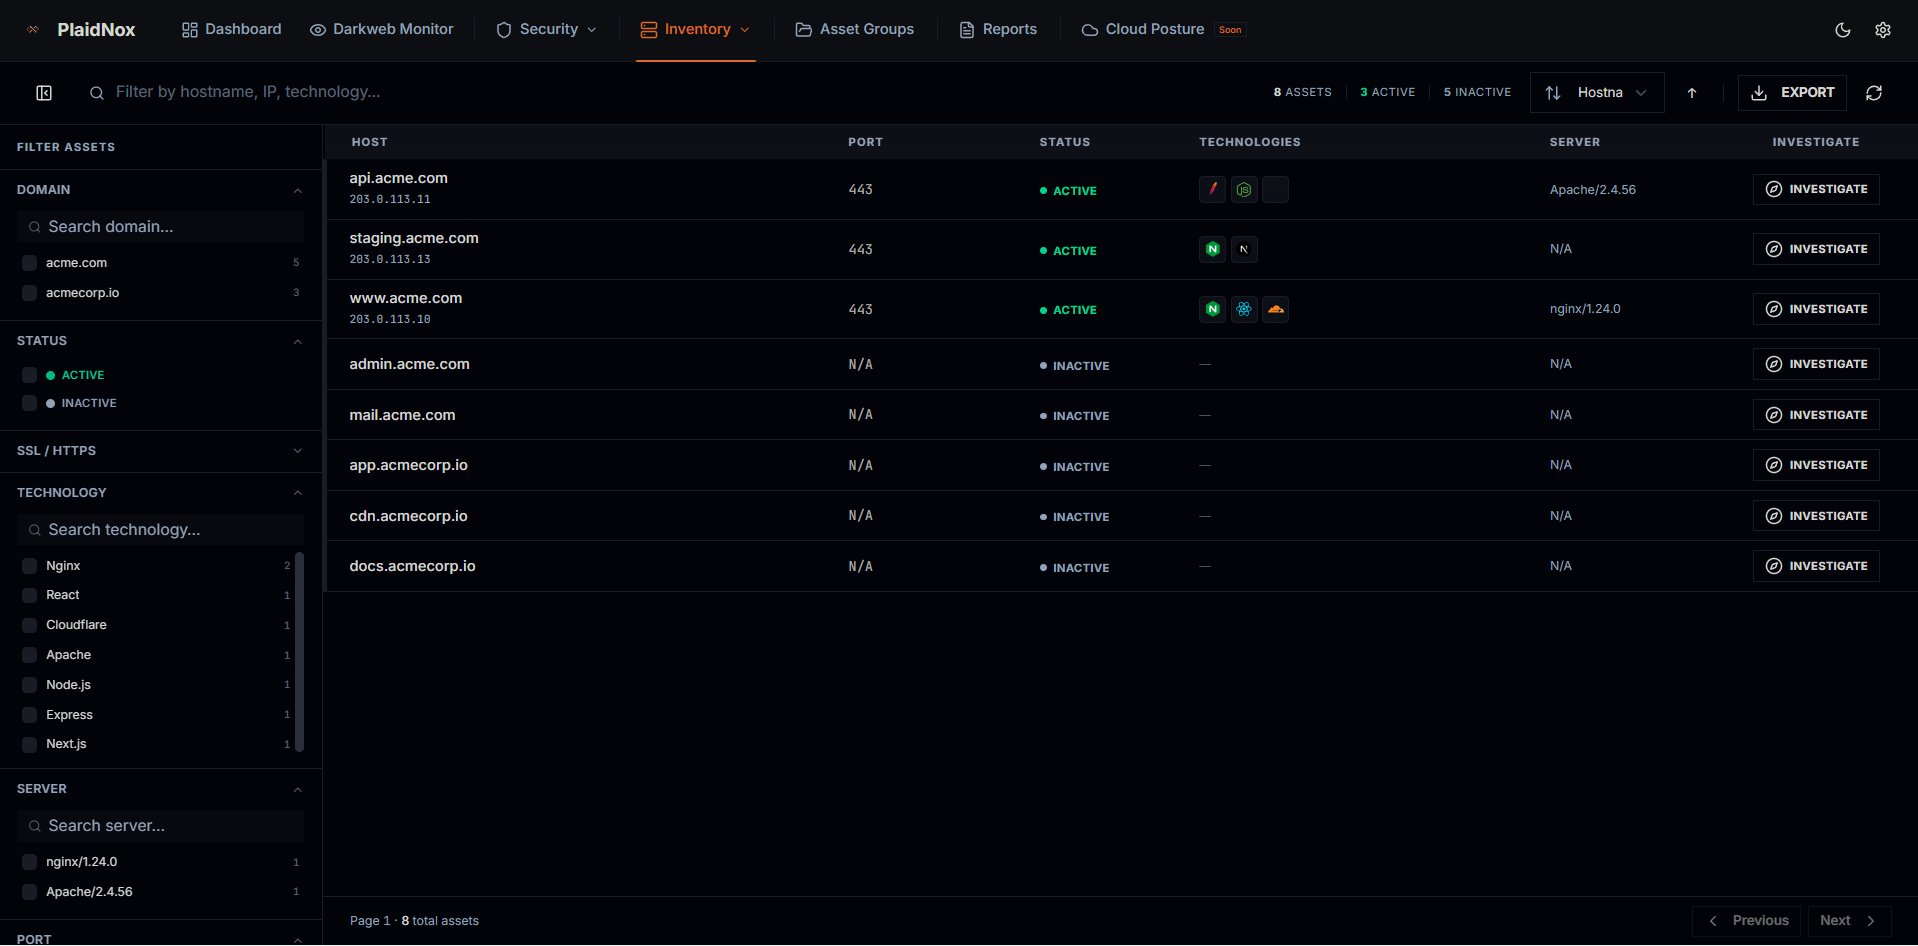Select the React icon on www.acme.com row

tap(1244, 309)
